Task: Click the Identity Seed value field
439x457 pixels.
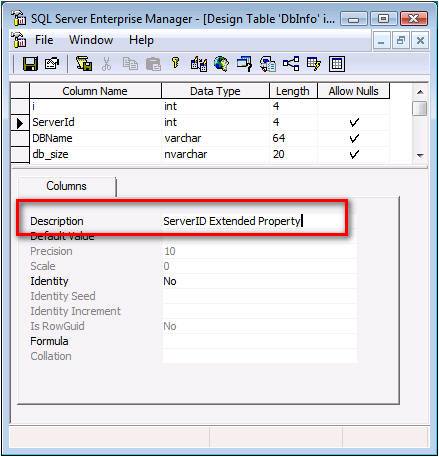Action: (260, 296)
